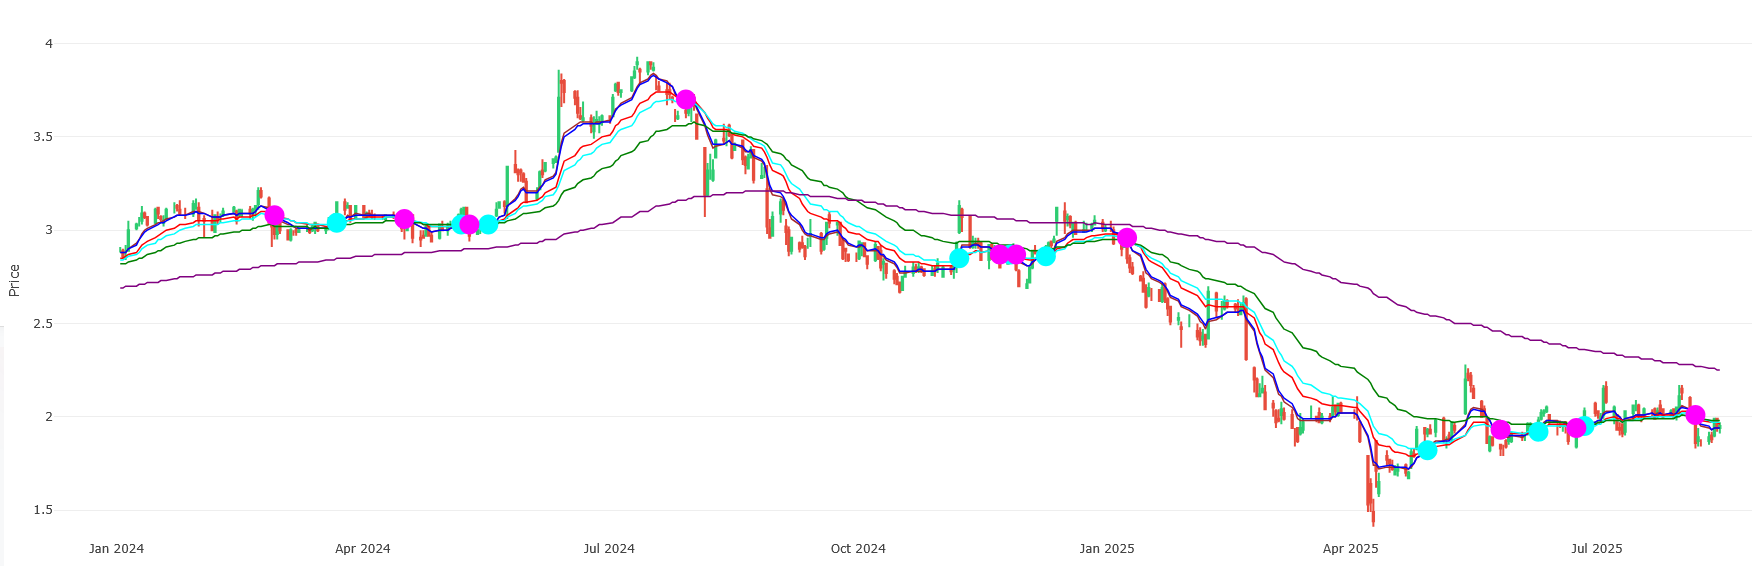Select the cyan marker just before Apr 2024
Screen dimensions: 1752x566
(x=337, y=222)
